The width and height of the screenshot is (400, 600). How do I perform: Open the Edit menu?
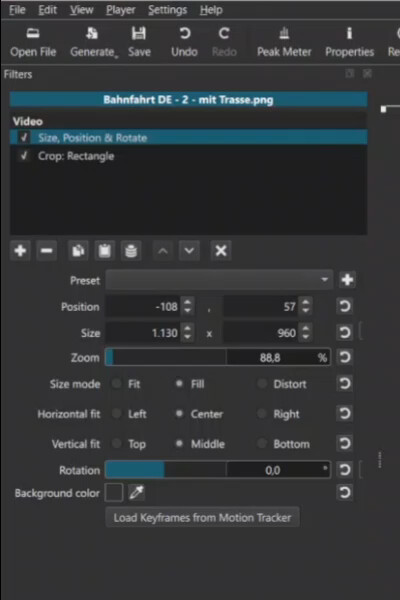[47, 10]
